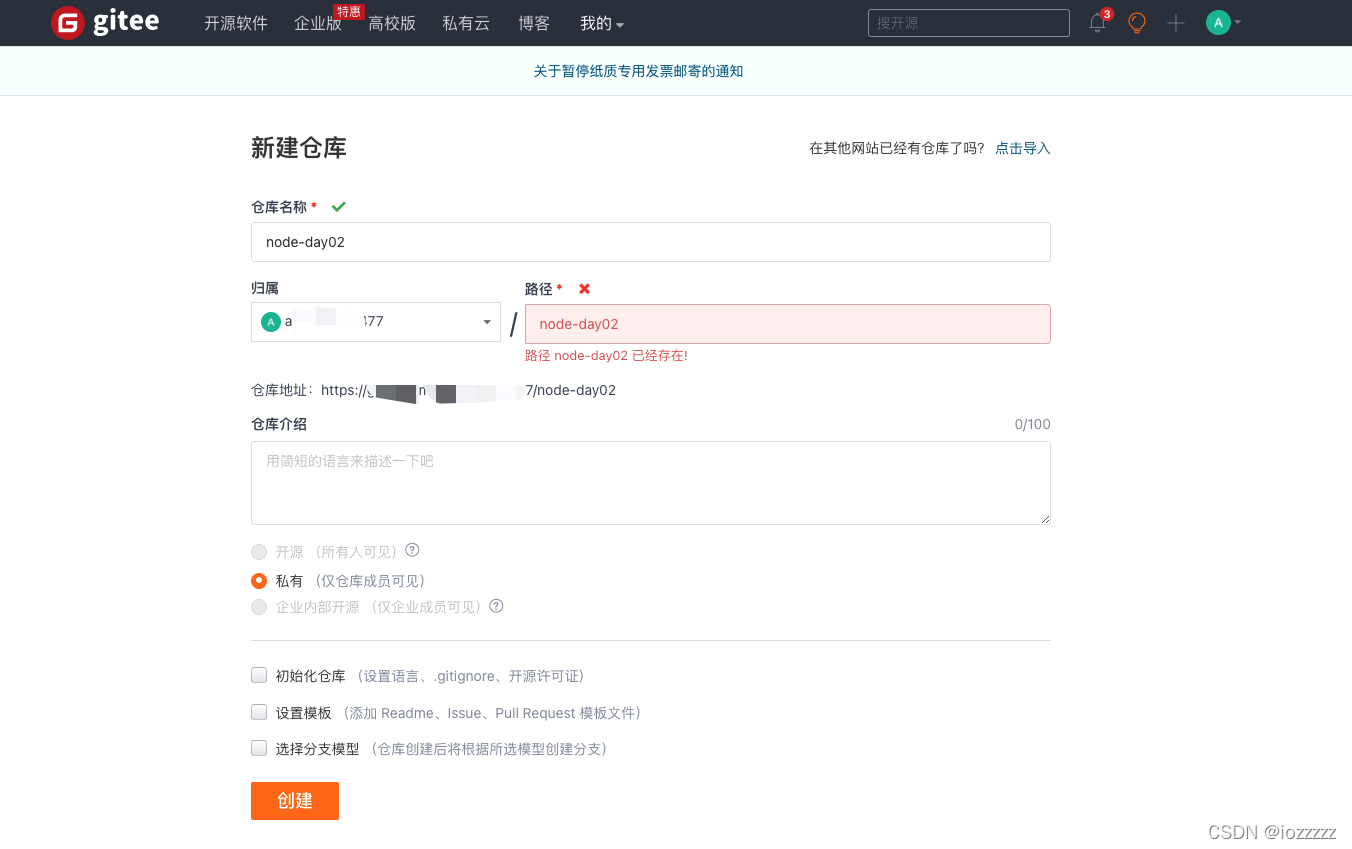This screenshot has height=849, width=1352.
Task: Select the 开源 radio option
Action: (259, 551)
